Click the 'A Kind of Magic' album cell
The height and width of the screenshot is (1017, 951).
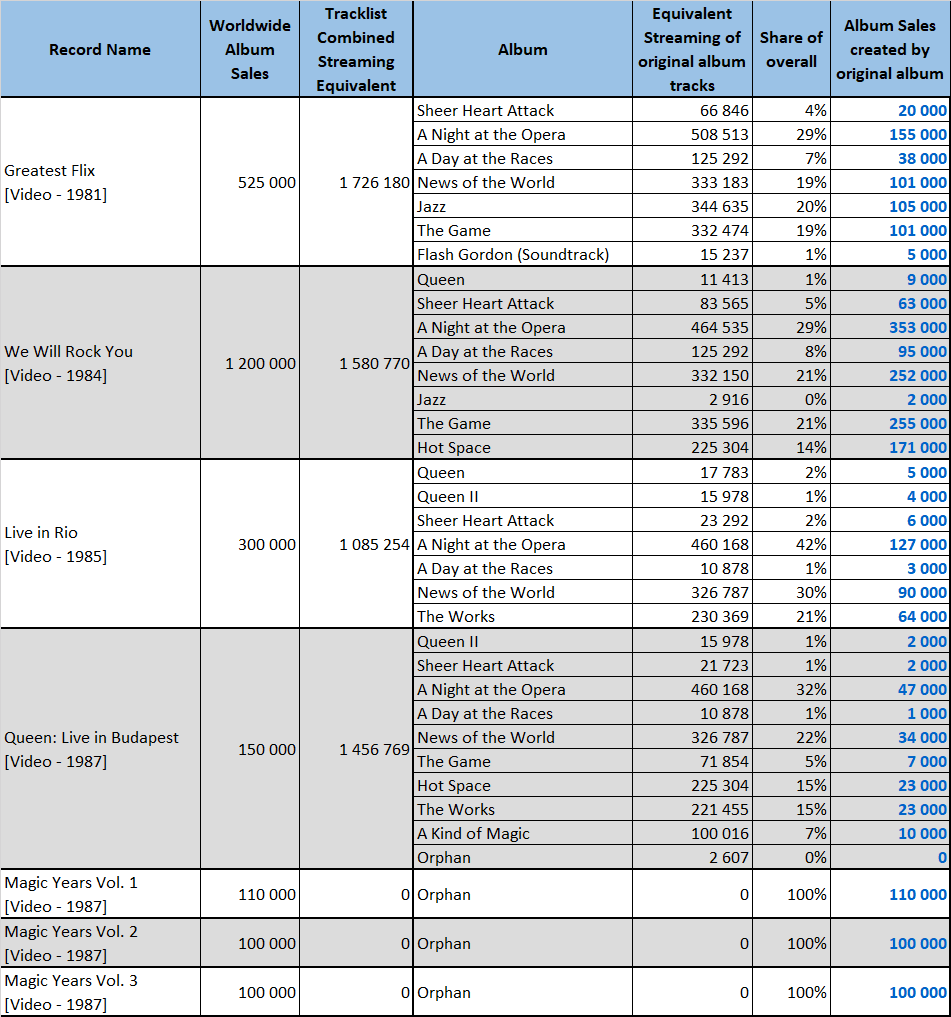pos(523,833)
